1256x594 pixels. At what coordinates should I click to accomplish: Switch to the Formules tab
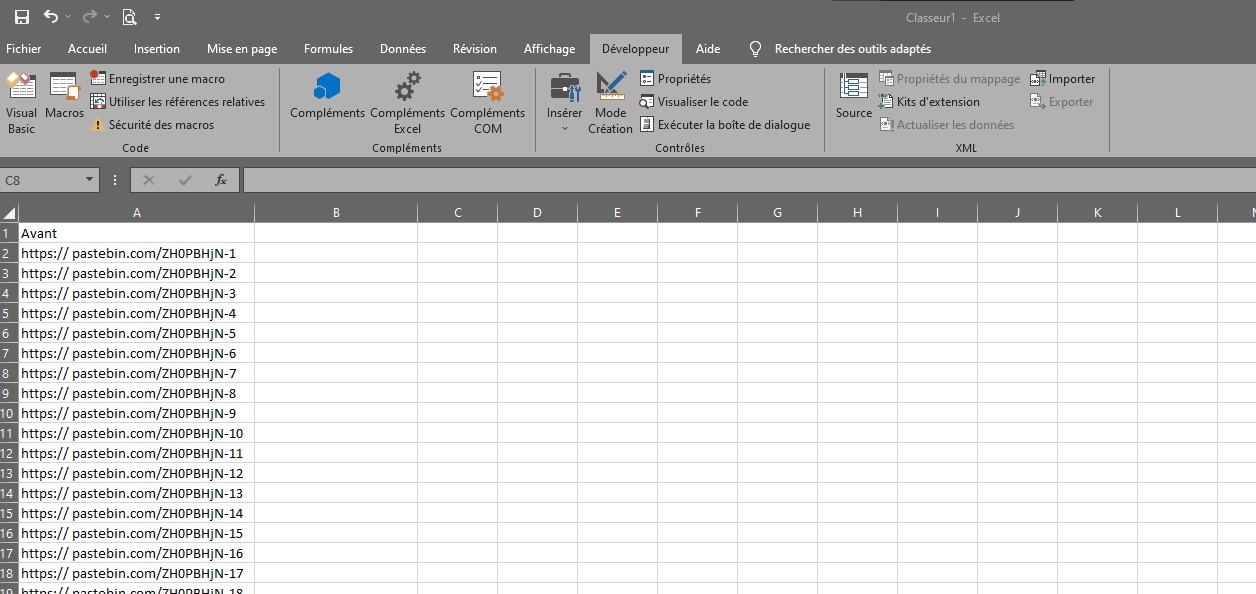click(328, 49)
